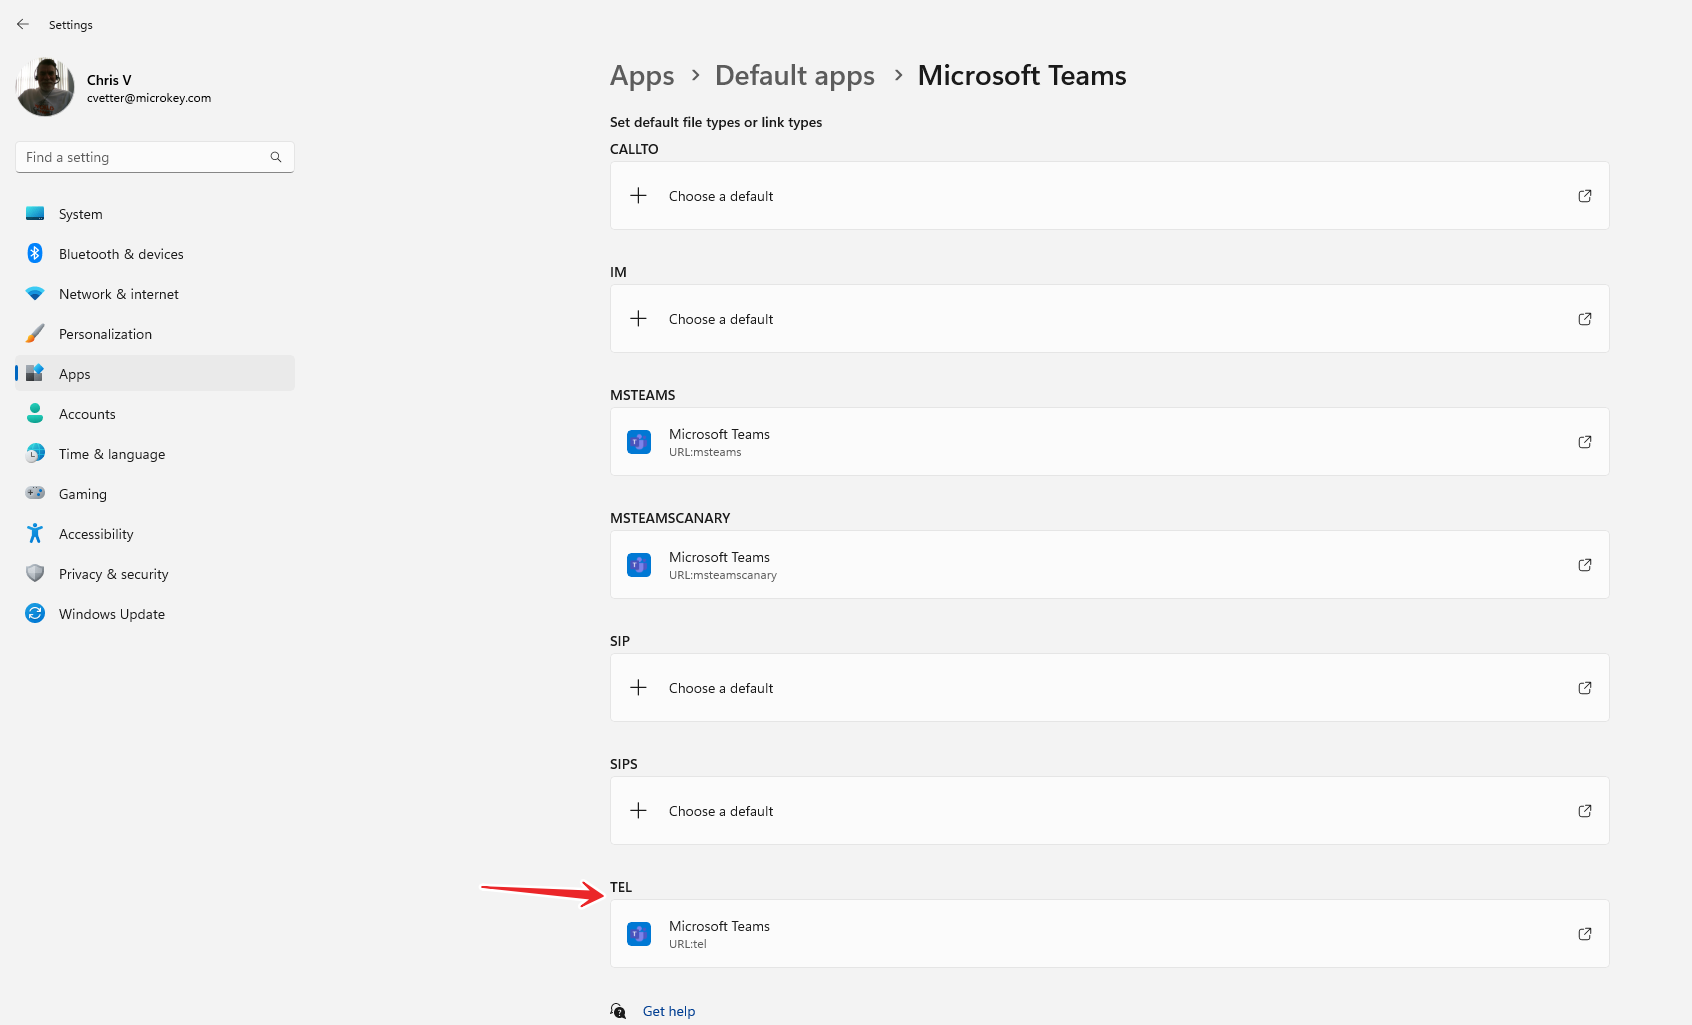Open external-link icon for SIP row
This screenshot has height=1025, width=1692.
pyautogui.click(x=1585, y=688)
